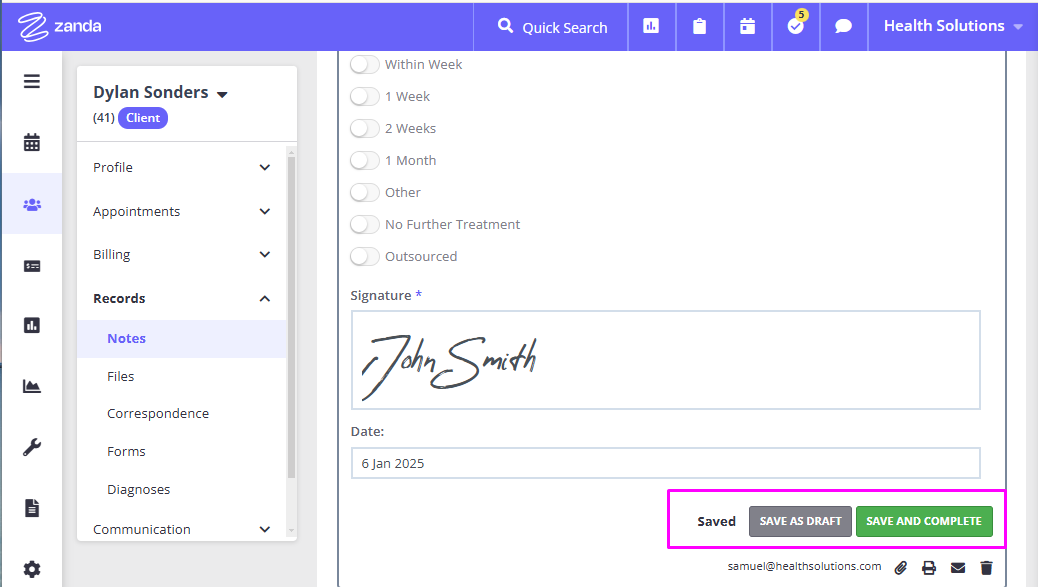Click the clipboard notes icon in top bar
The height and width of the screenshot is (587, 1038).
(x=699, y=27)
